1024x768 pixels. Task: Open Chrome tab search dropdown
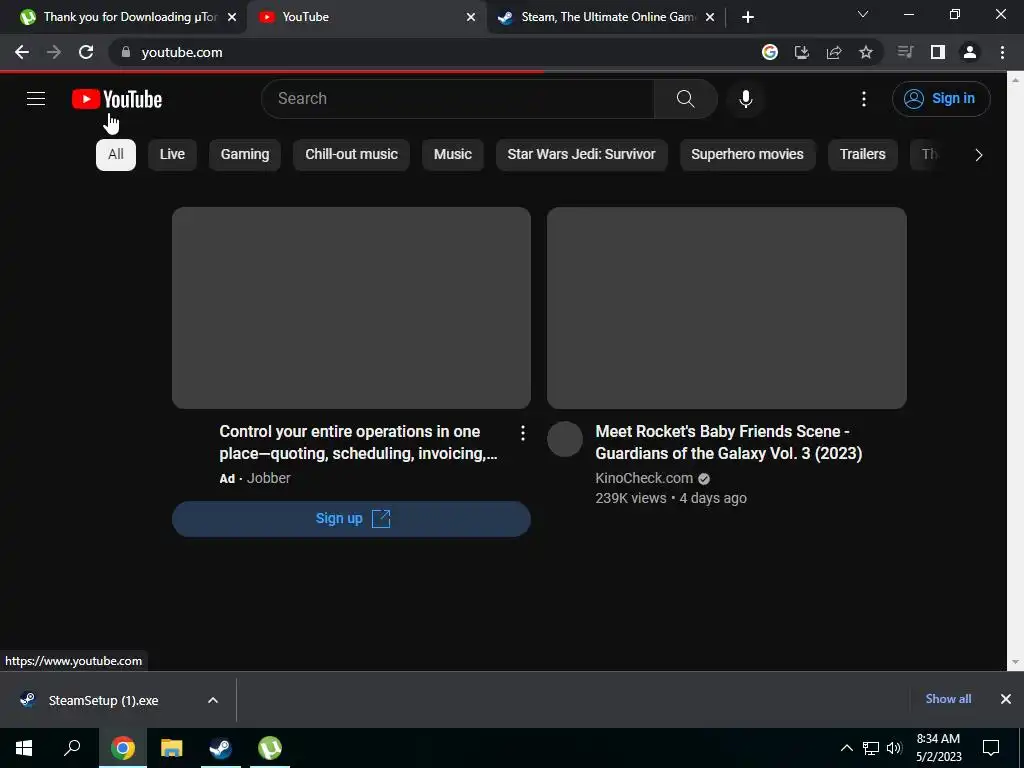click(863, 14)
